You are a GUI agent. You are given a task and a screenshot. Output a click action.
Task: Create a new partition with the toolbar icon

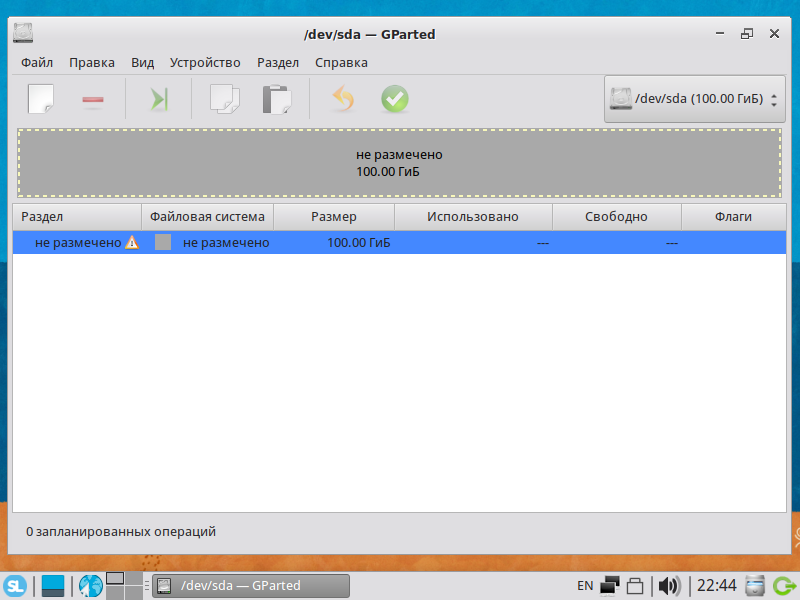41,99
